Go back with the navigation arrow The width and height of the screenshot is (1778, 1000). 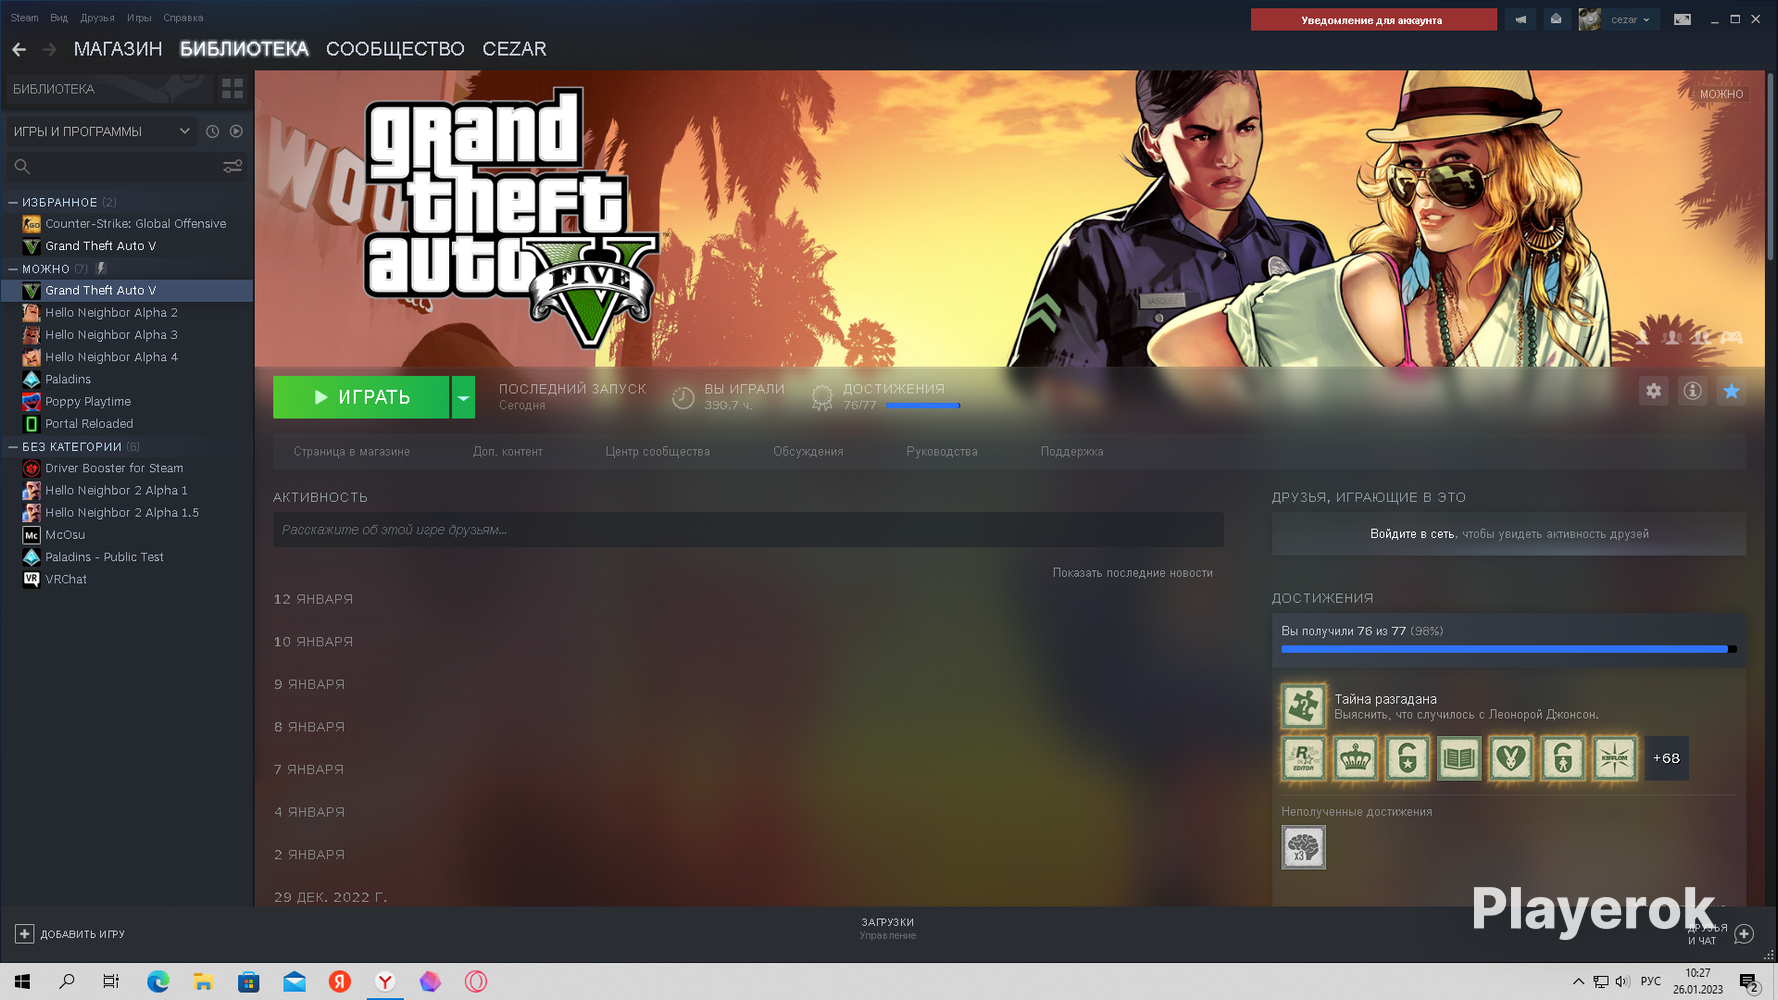(19, 49)
